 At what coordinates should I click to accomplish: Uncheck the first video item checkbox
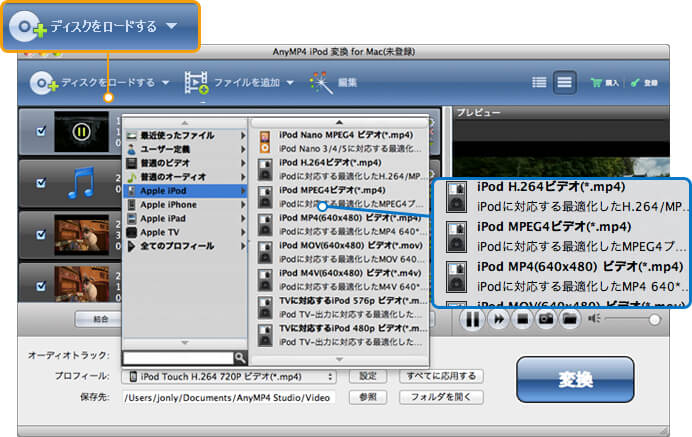click(41, 131)
